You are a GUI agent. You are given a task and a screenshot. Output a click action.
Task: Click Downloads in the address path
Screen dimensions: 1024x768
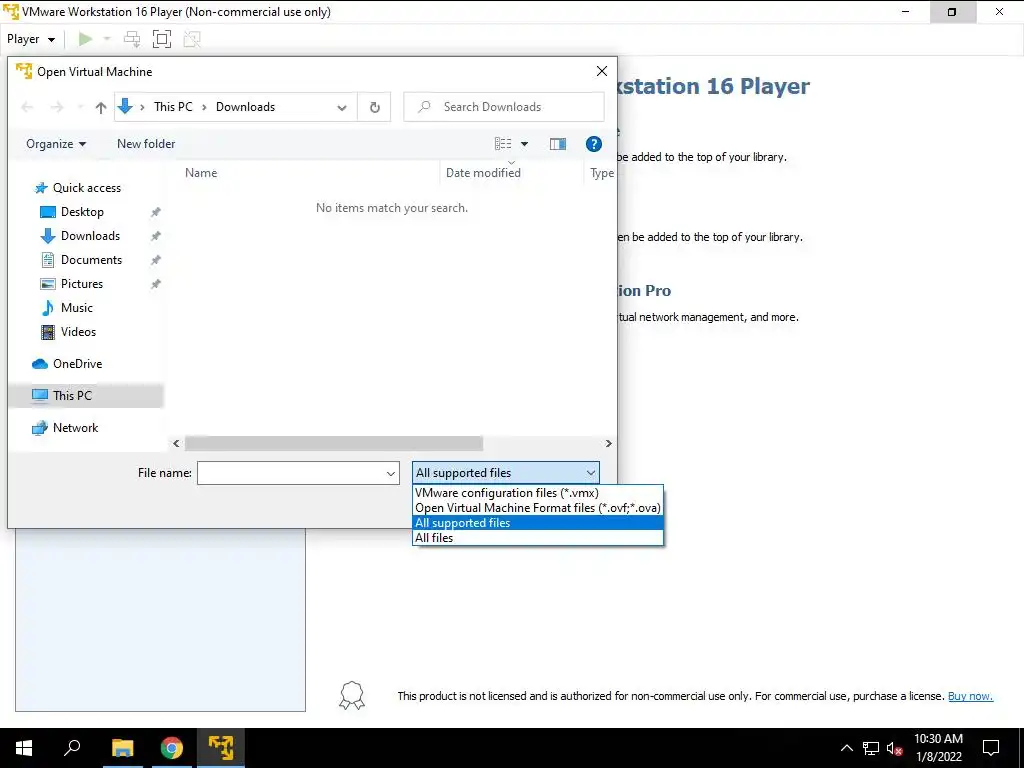tap(246, 107)
